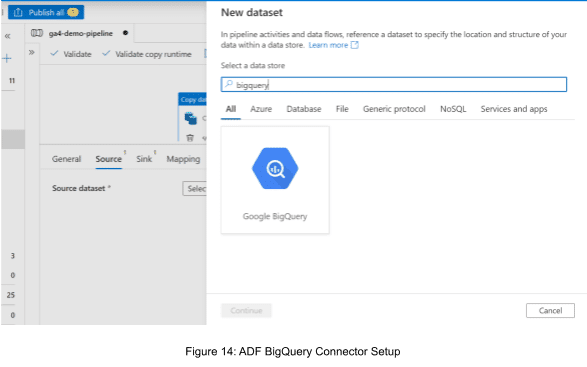This screenshot has height=367, width=587.
Task: Click the Publish all button
Action: pos(46,12)
